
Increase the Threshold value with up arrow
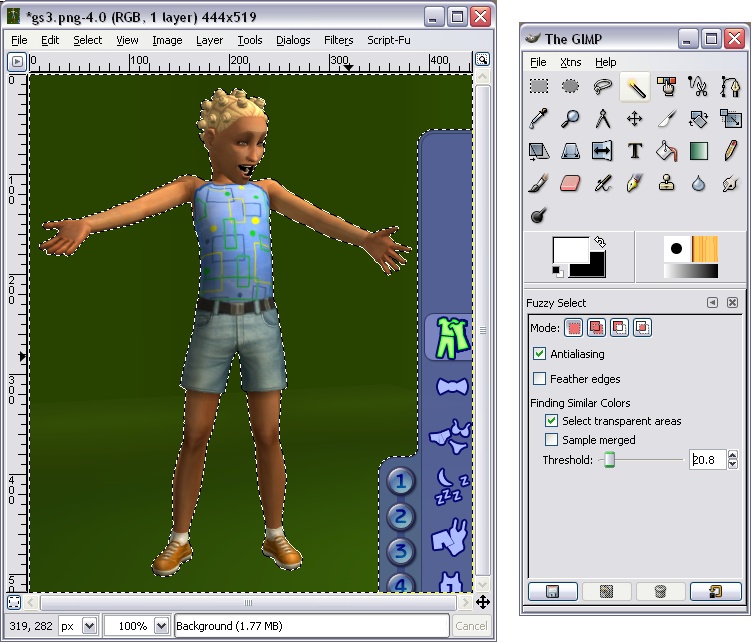(732, 455)
